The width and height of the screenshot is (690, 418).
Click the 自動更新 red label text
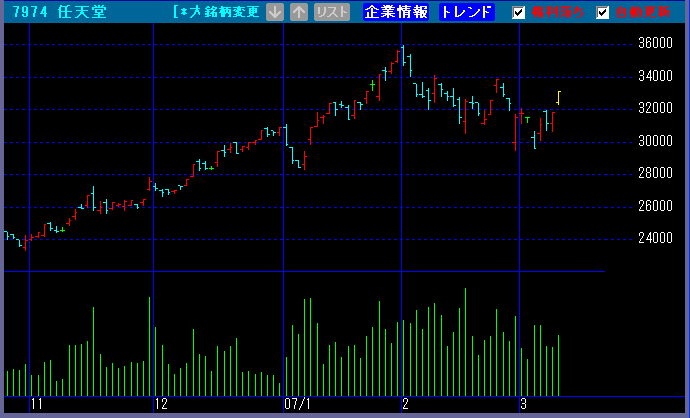pyautogui.click(x=643, y=12)
